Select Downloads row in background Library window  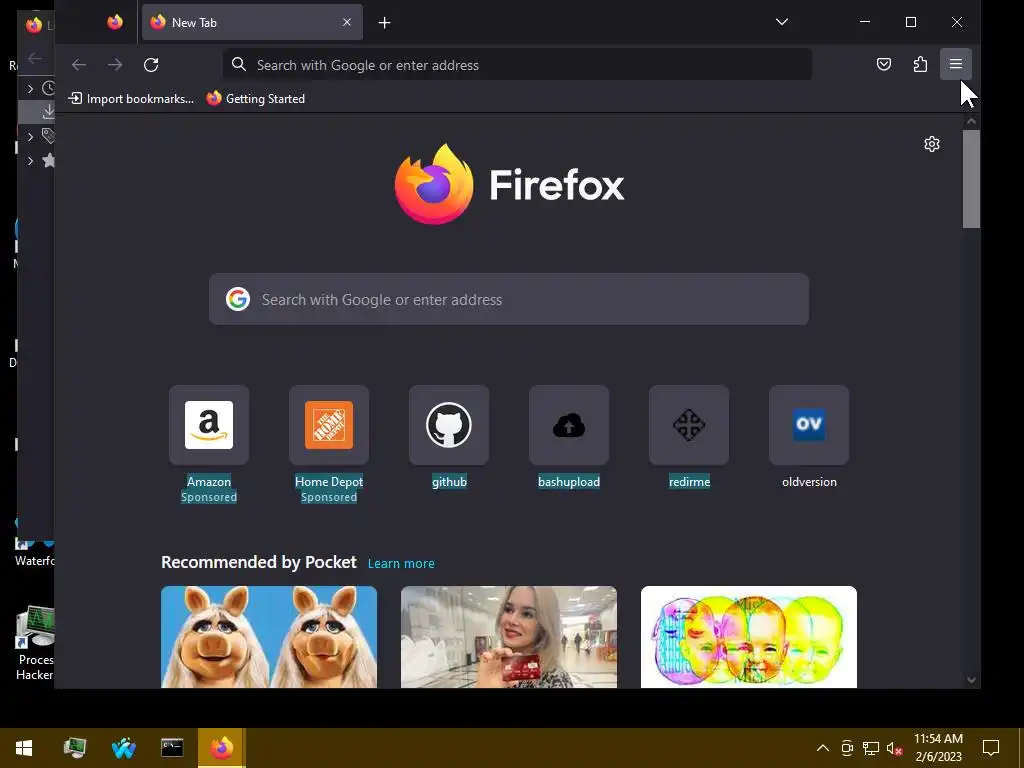click(x=37, y=112)
